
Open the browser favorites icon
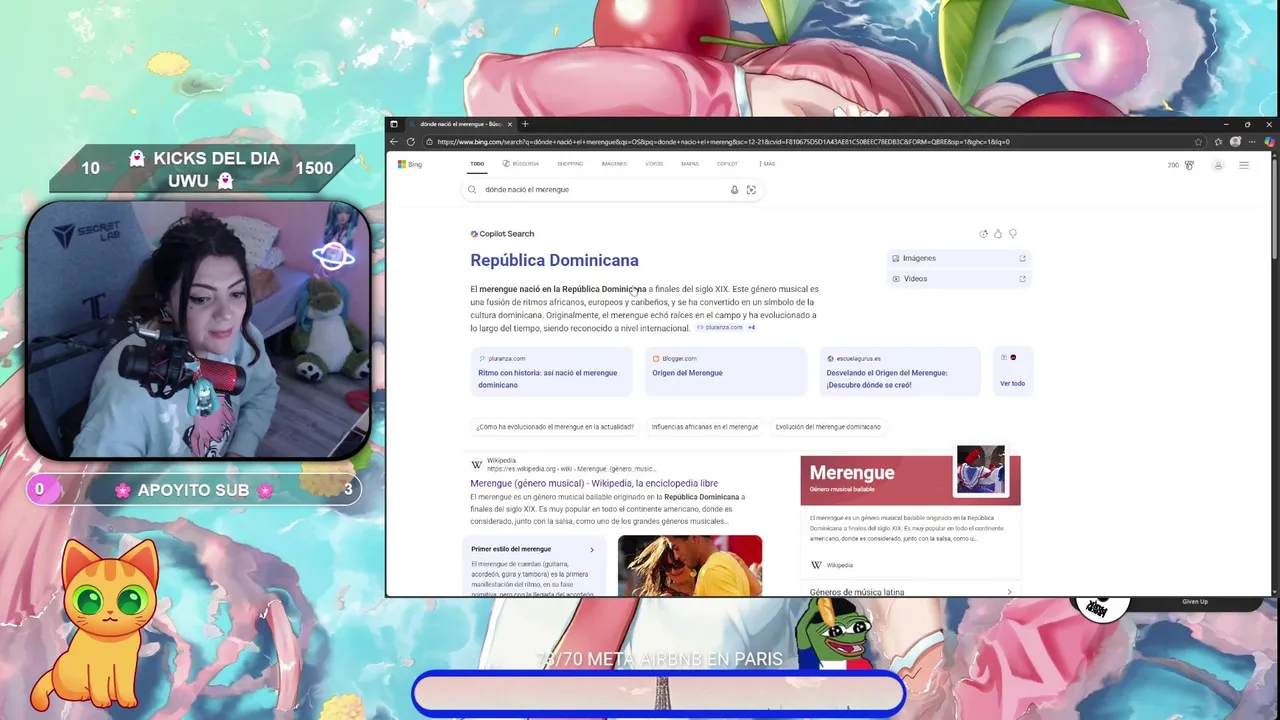click(1218, 142)
